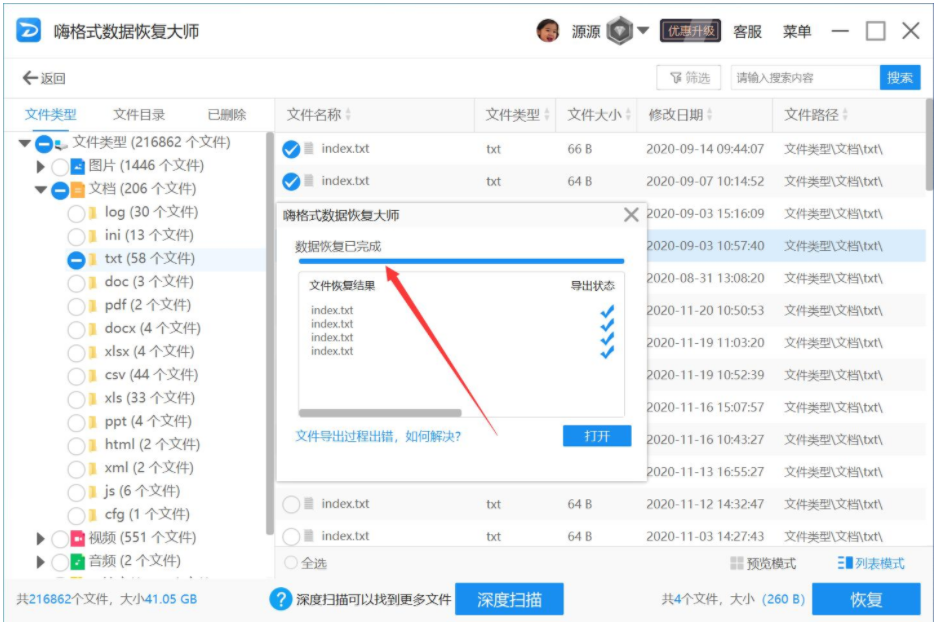Sort by 文件名称 column arrows

tap(348, 114)
